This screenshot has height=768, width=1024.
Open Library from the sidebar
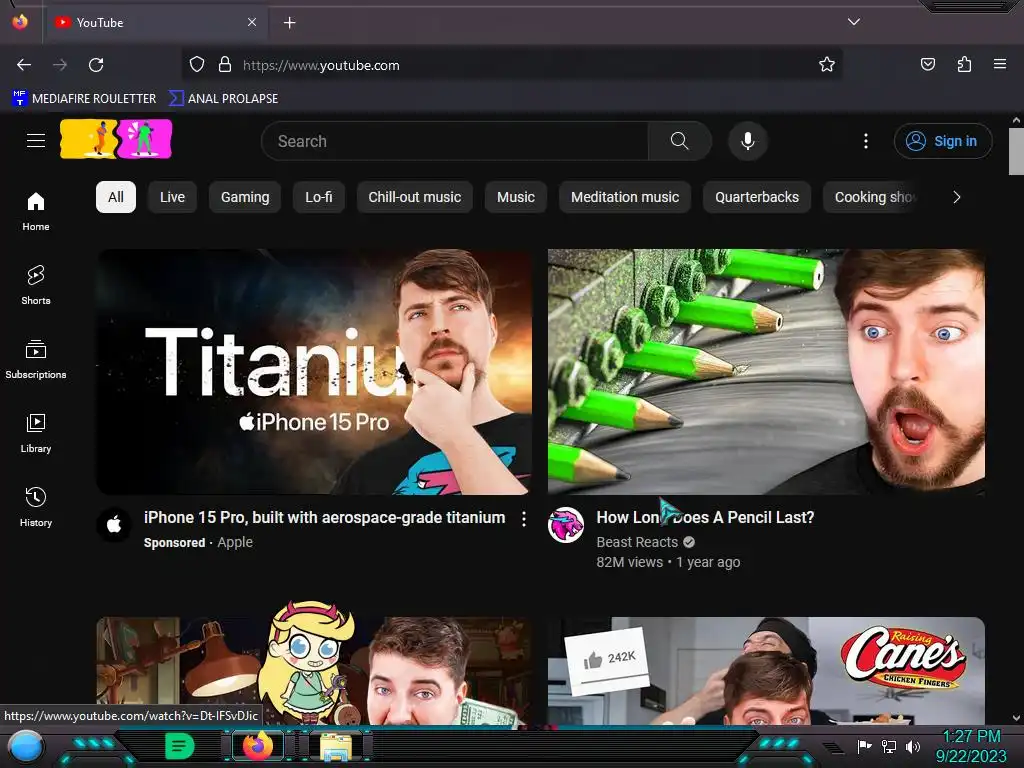point(36,433)
